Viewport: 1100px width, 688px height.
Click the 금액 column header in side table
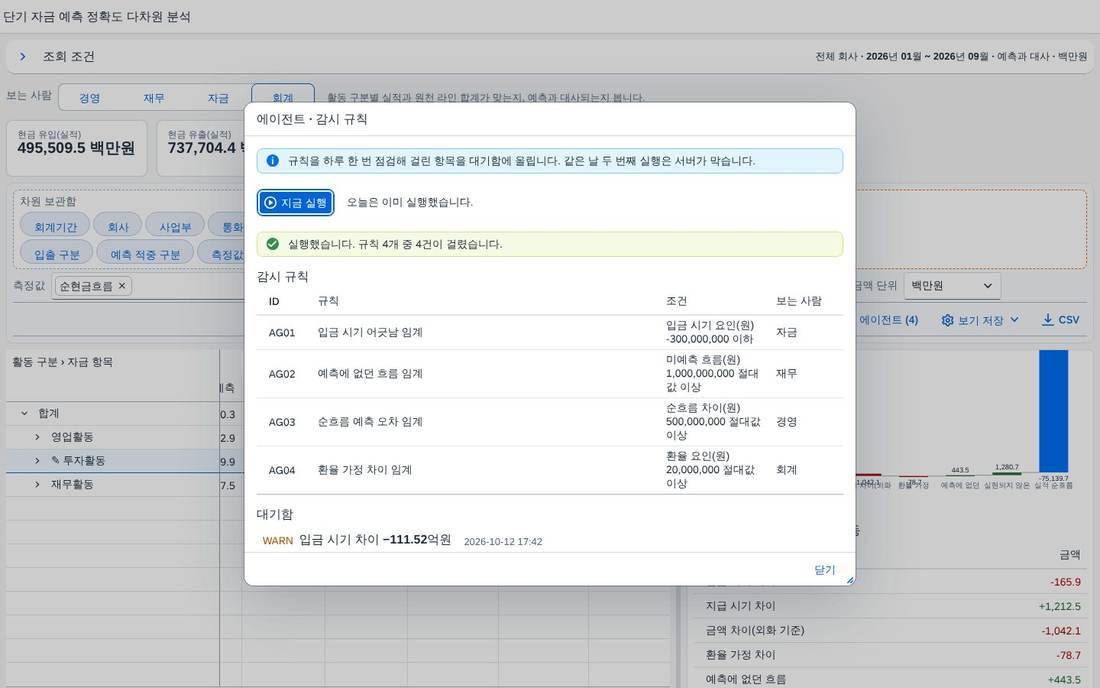[x=1069, y=555]
